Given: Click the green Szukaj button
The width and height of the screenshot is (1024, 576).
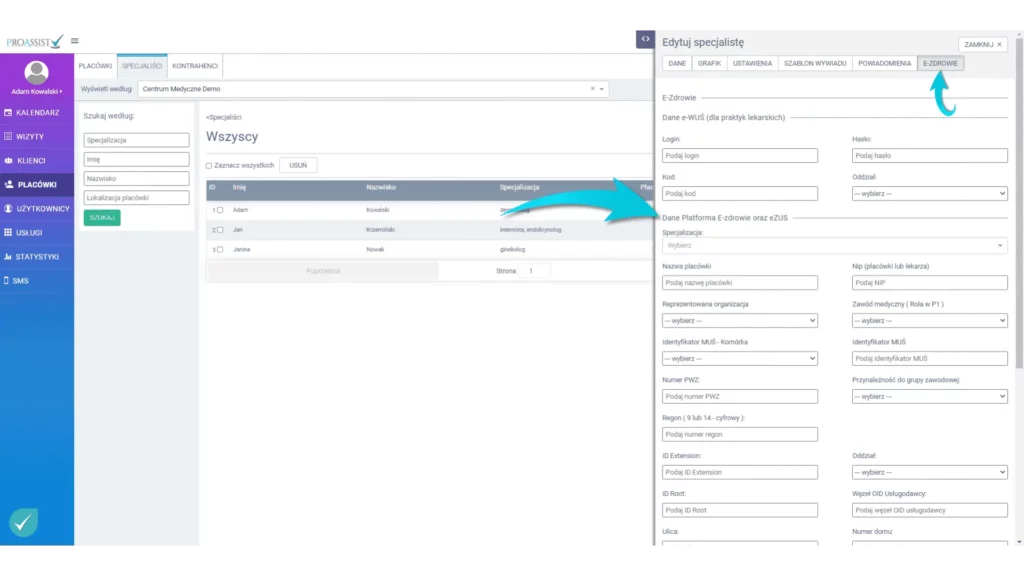Looking at the screenshot, I should tap(102, 217).
